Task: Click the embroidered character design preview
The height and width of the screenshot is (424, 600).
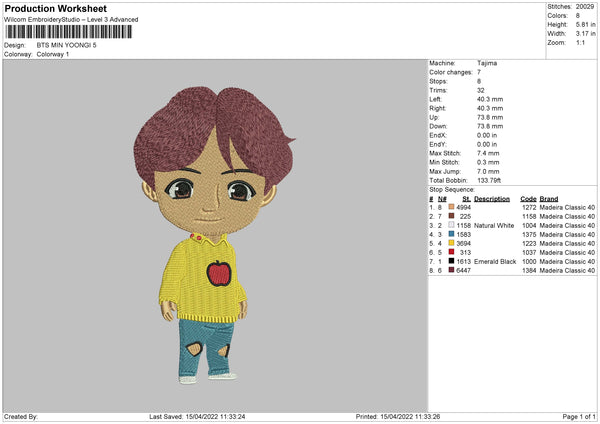Action: 215,236
